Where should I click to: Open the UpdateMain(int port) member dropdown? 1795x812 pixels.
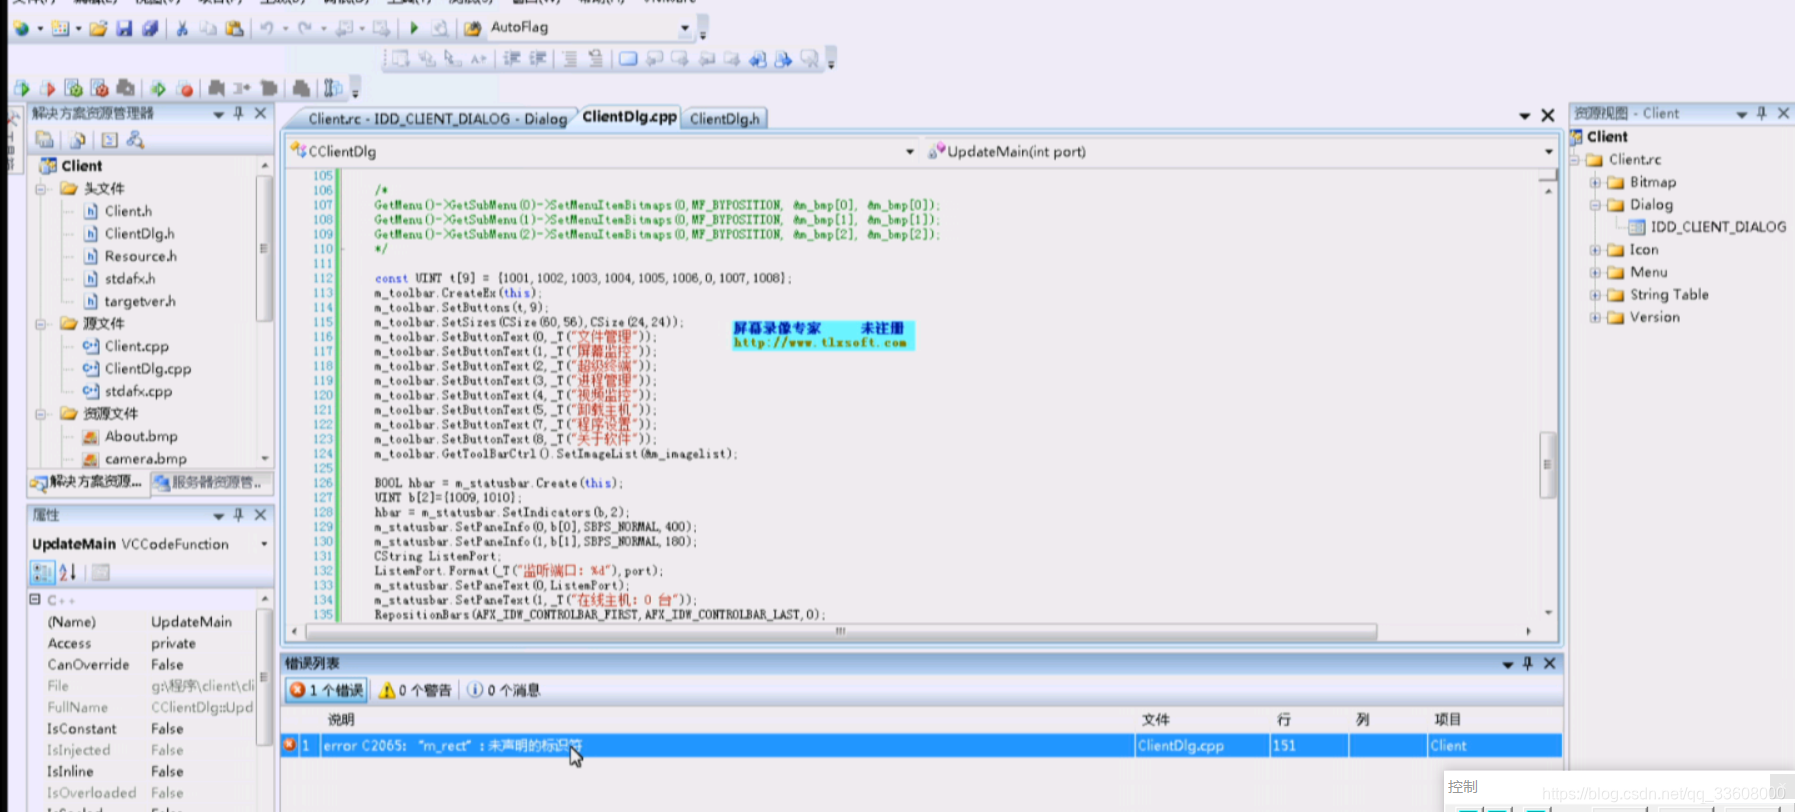1548,152
